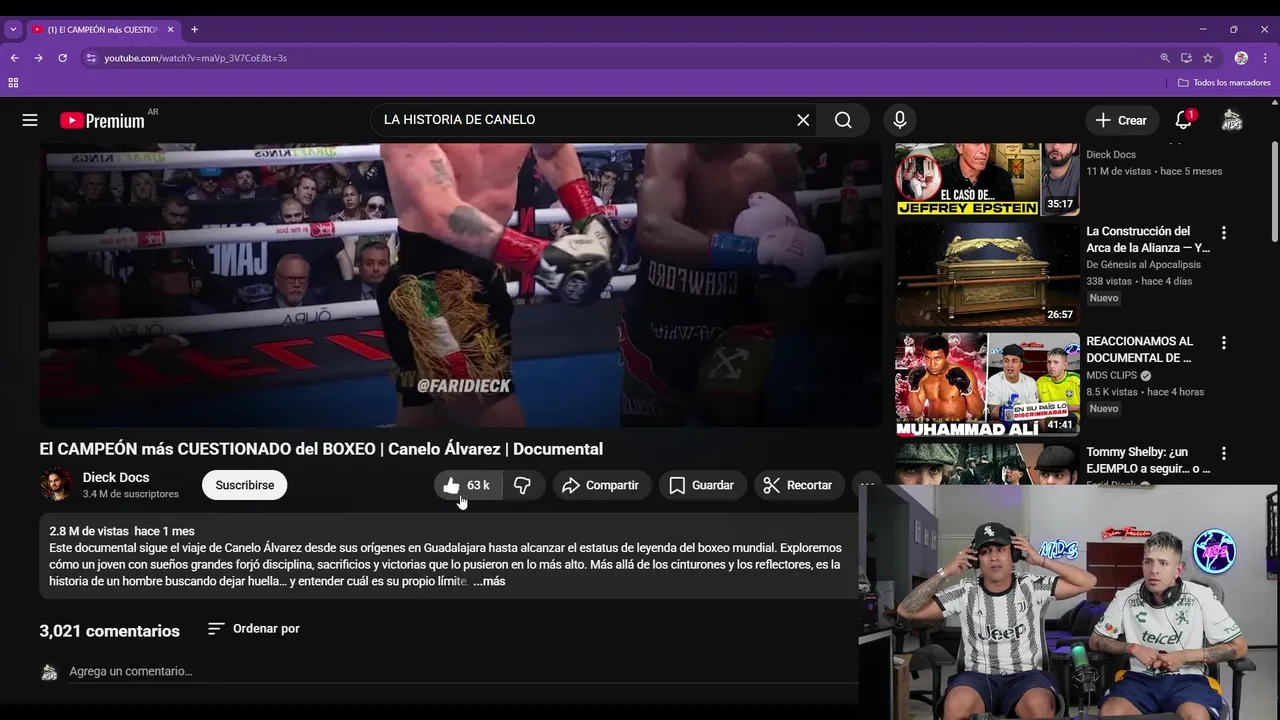
Task: Expand description with ...más
Action: click(489, 581)
